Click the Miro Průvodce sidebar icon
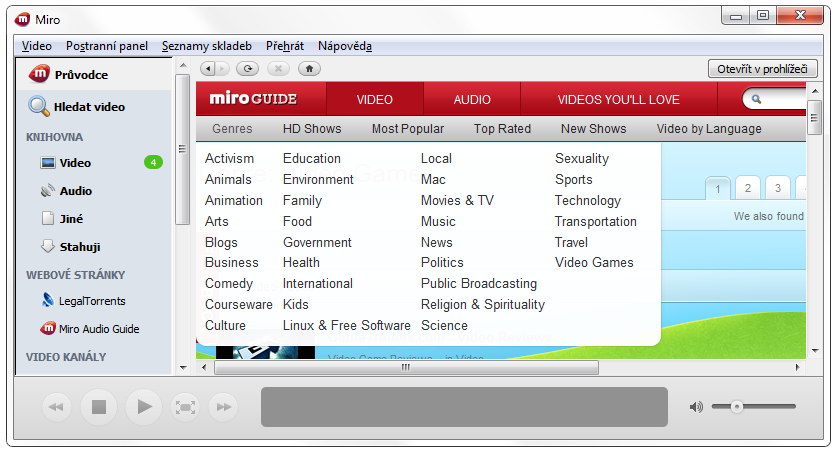Viewport: 834px width, 450px height. 39,74
